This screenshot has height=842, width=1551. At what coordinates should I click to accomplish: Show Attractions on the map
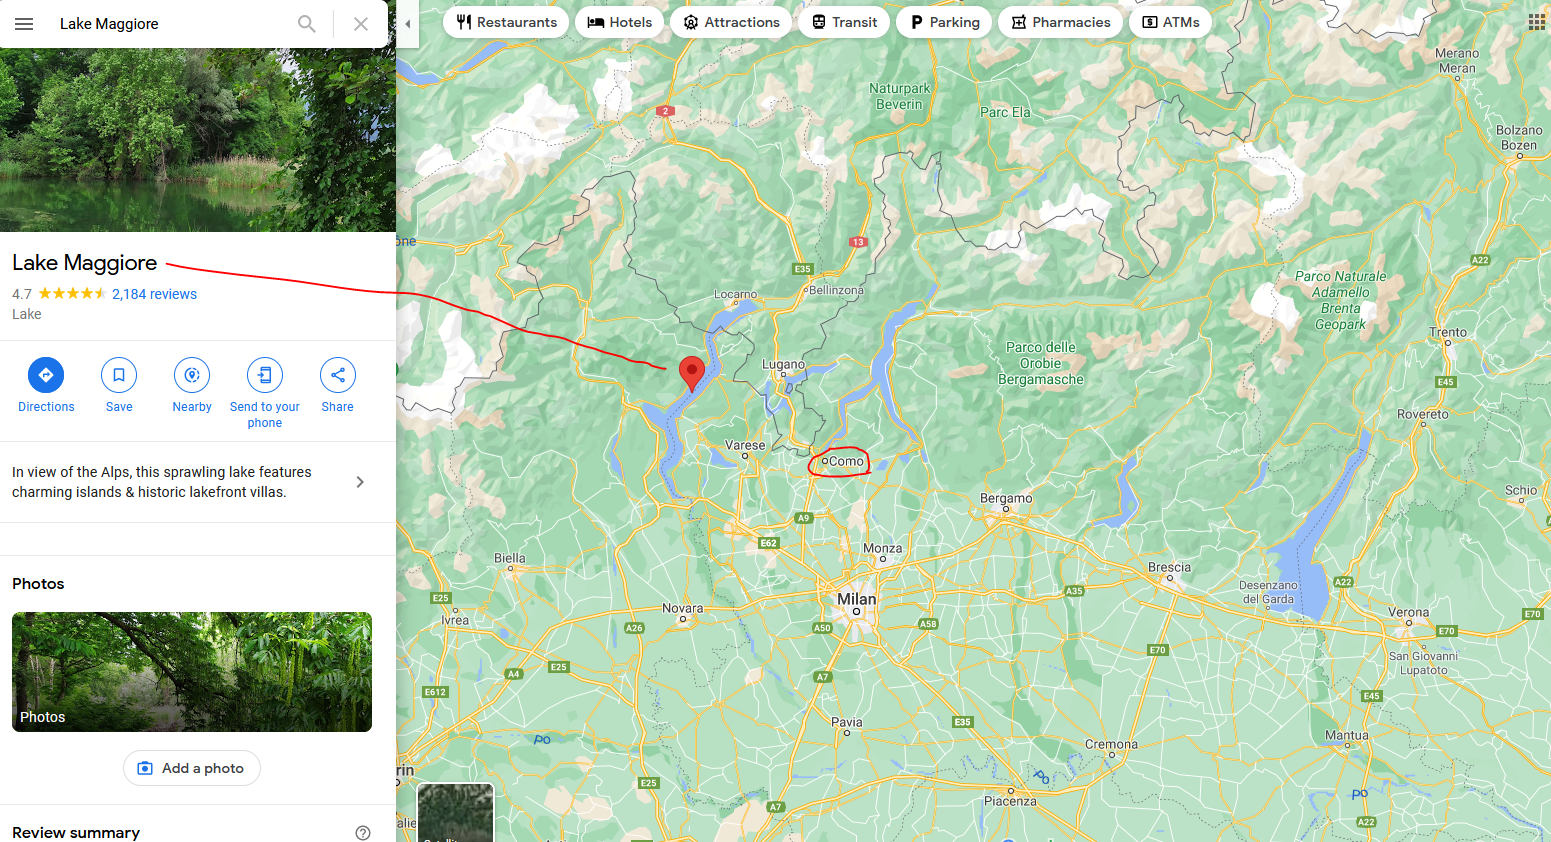tap(731, 22)
